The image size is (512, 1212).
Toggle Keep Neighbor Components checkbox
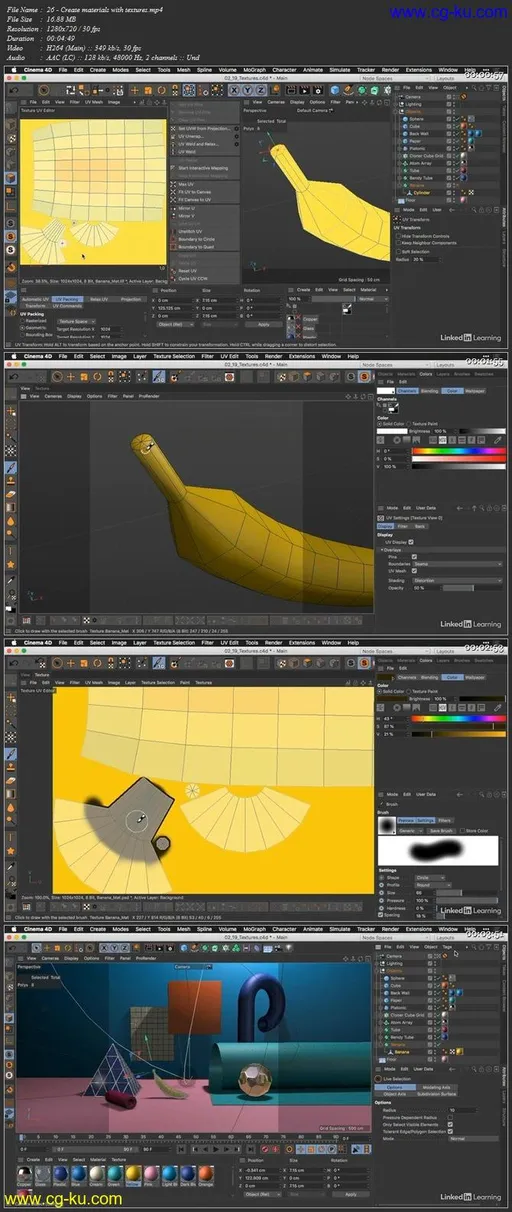click(398, 242)
